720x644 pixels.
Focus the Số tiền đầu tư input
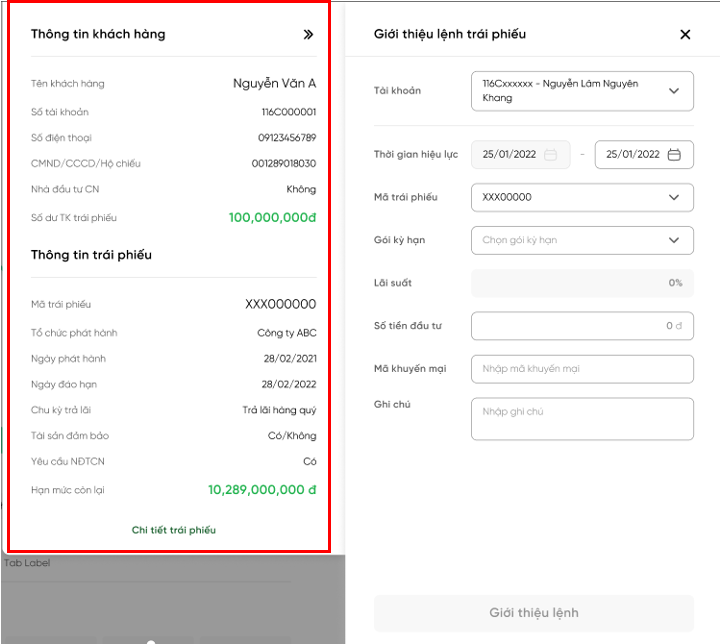582,326
